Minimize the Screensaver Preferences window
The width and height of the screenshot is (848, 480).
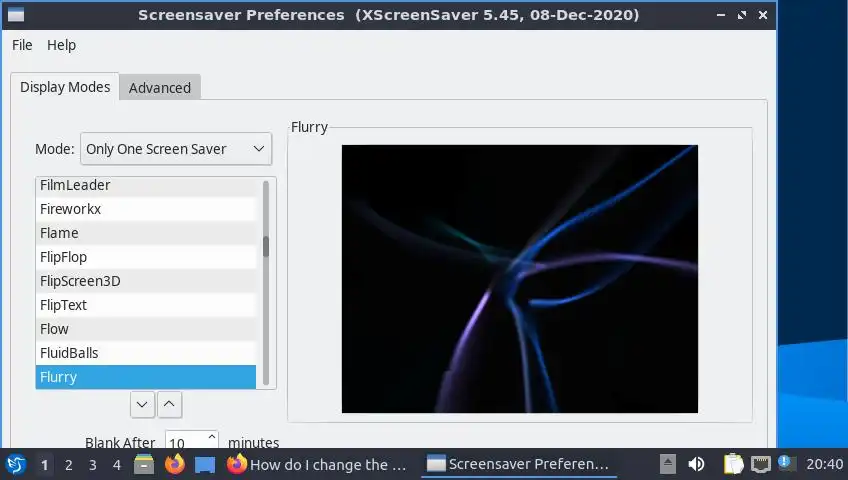pyautogui.click(x=721, y=15)
